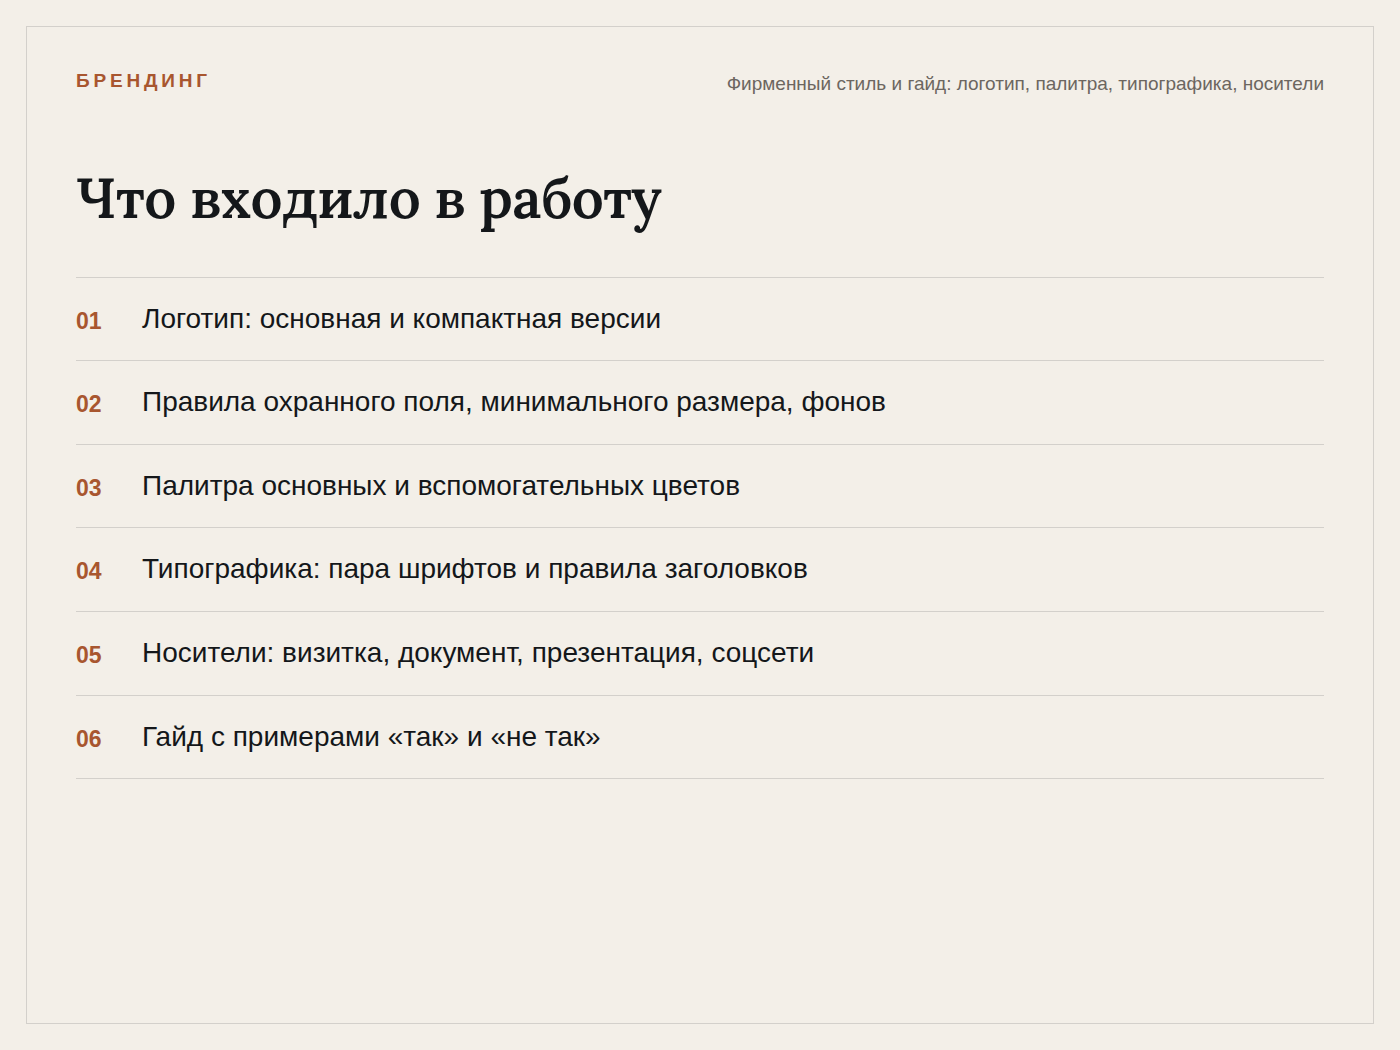Click 'Палитра основных и вспомогательных цветов'
The height and width of the screenshot is (1050, 1400).
441,486
